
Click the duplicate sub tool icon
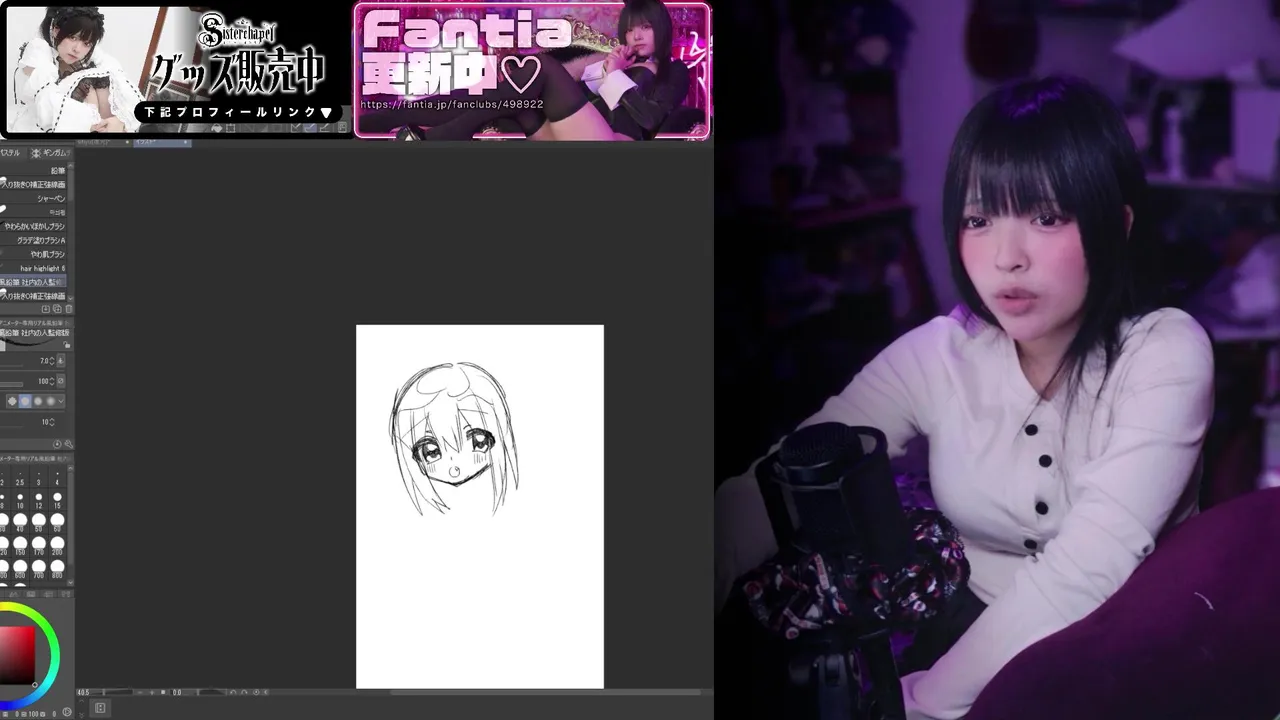pos(56,309)
